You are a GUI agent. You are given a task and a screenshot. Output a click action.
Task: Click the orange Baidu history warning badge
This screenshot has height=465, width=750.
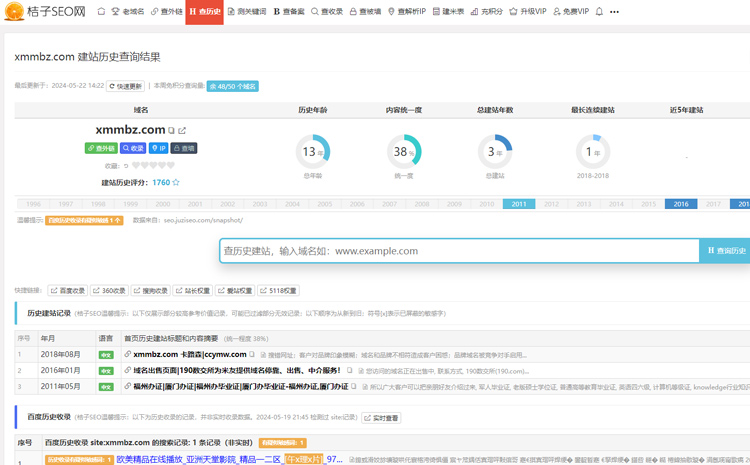click(84, 220)
